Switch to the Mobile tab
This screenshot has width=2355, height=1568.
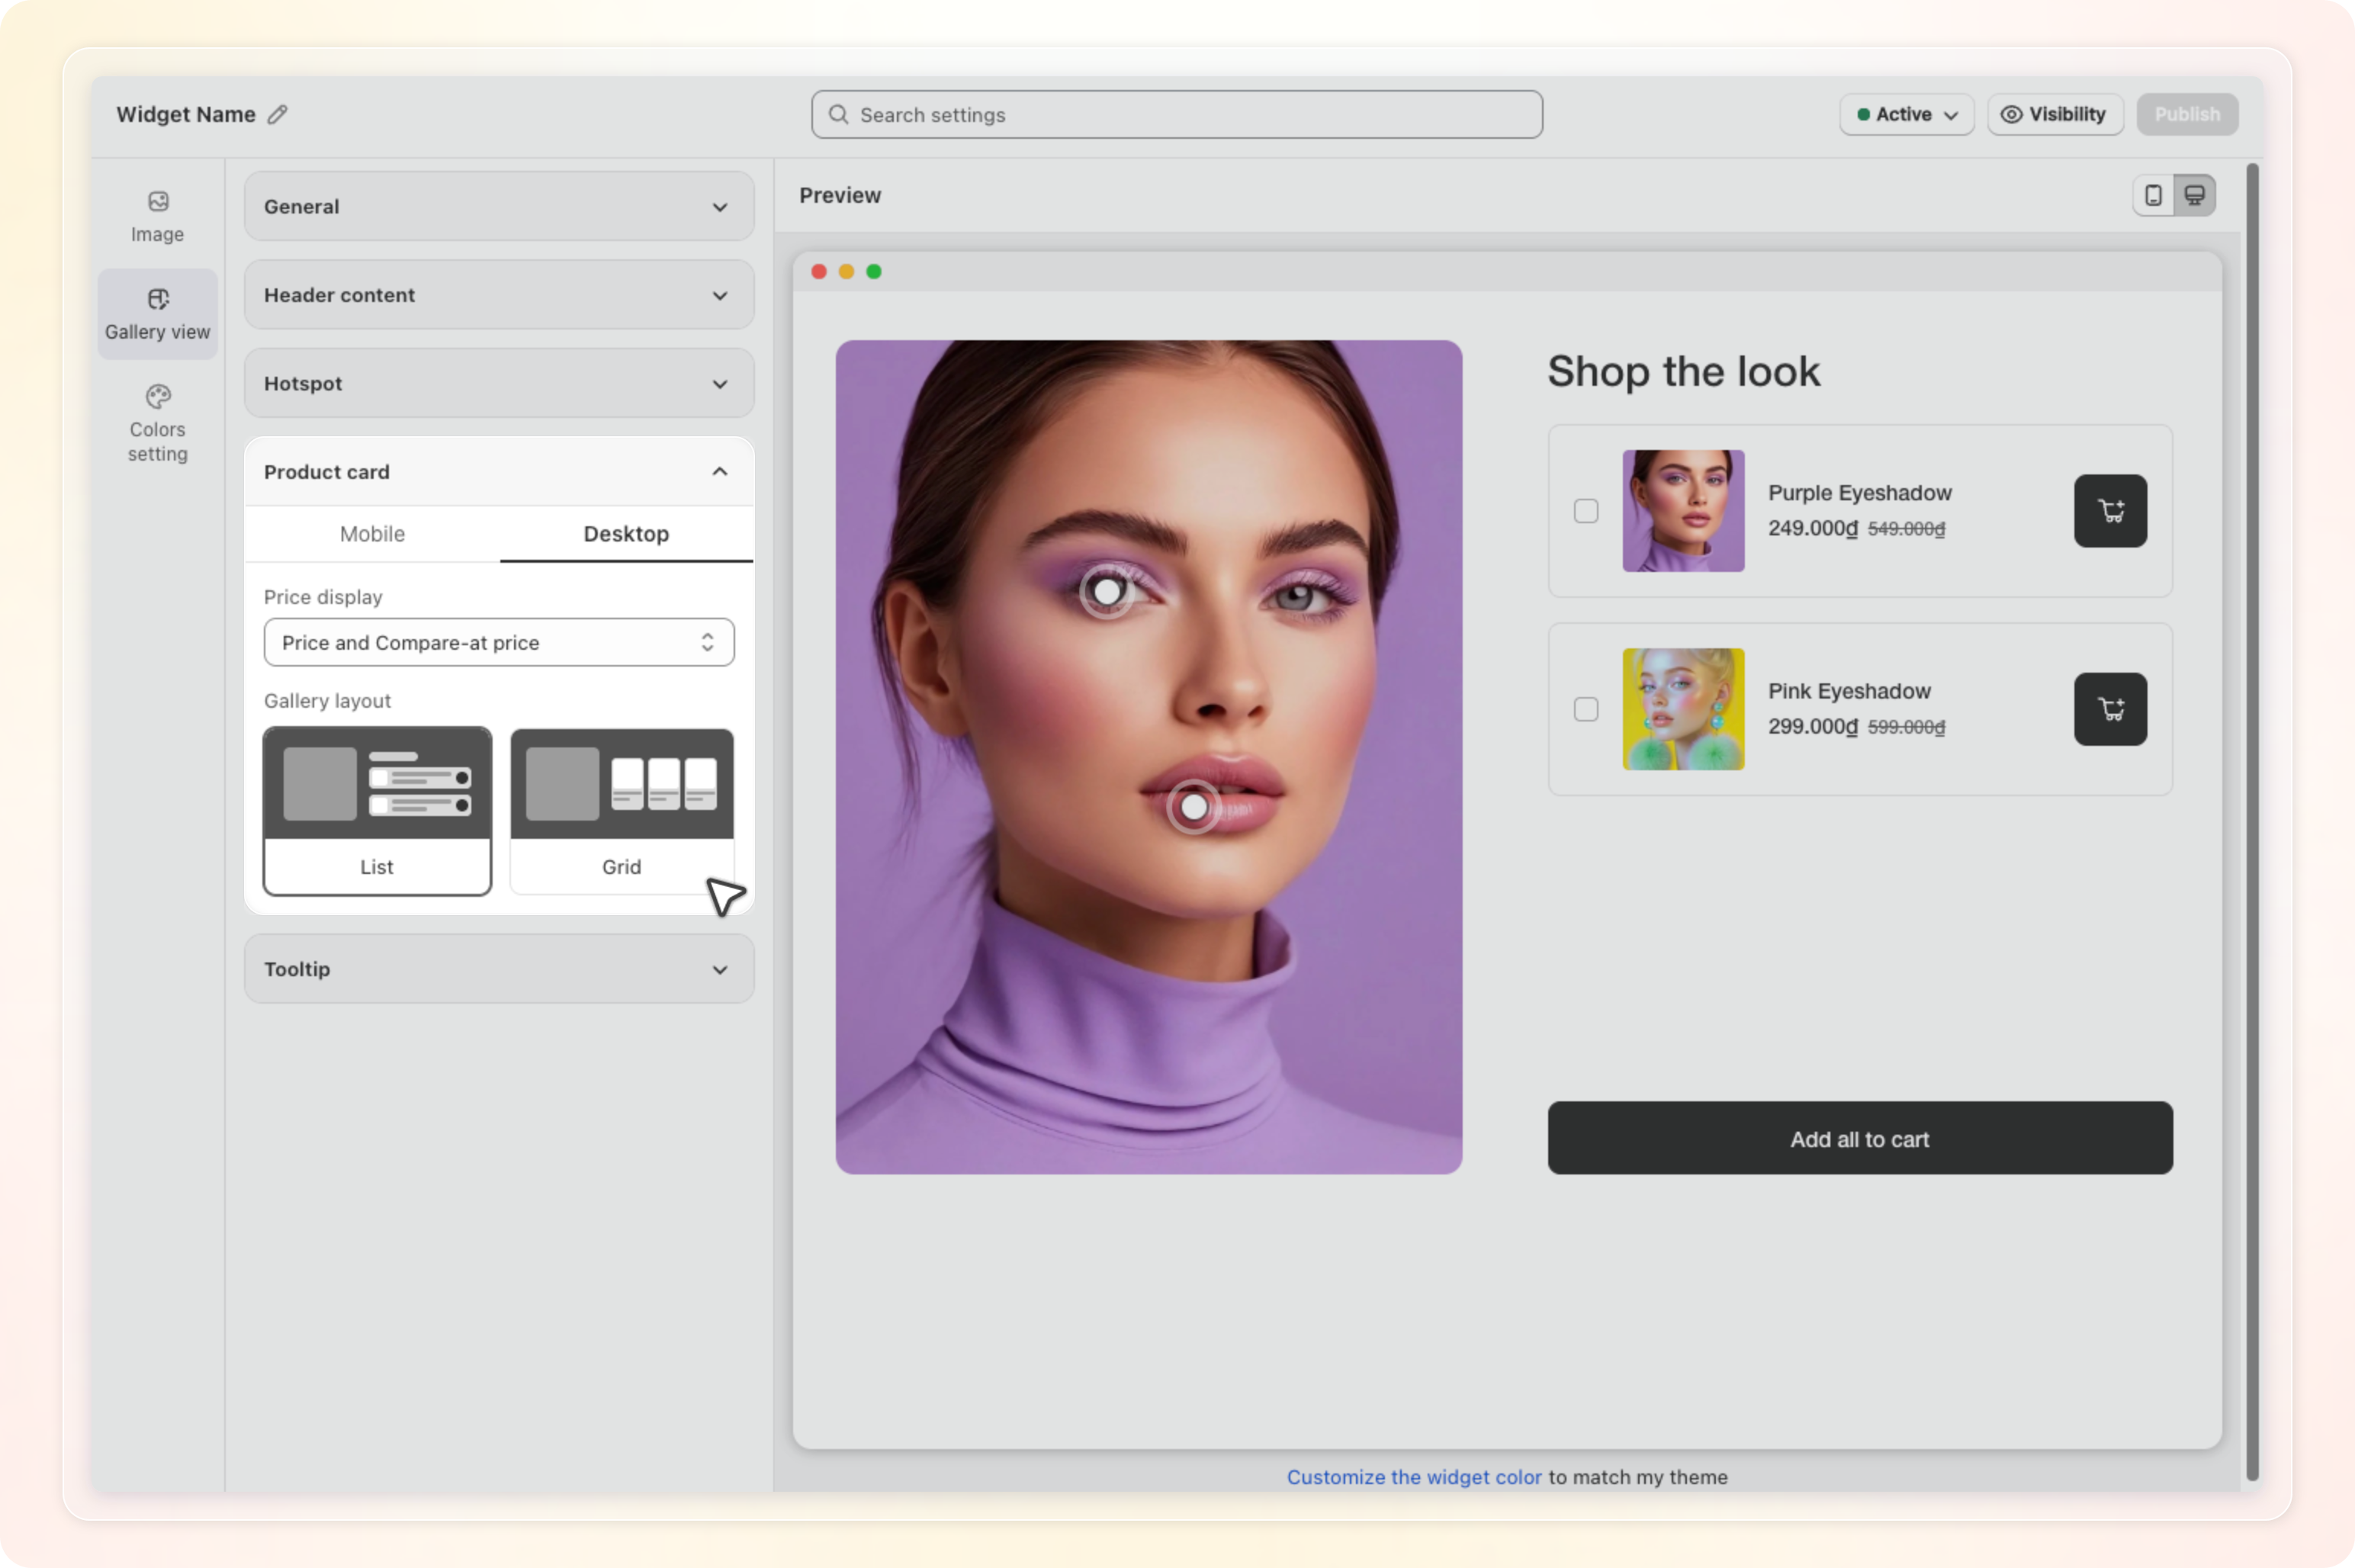click(x=372, y=534)
